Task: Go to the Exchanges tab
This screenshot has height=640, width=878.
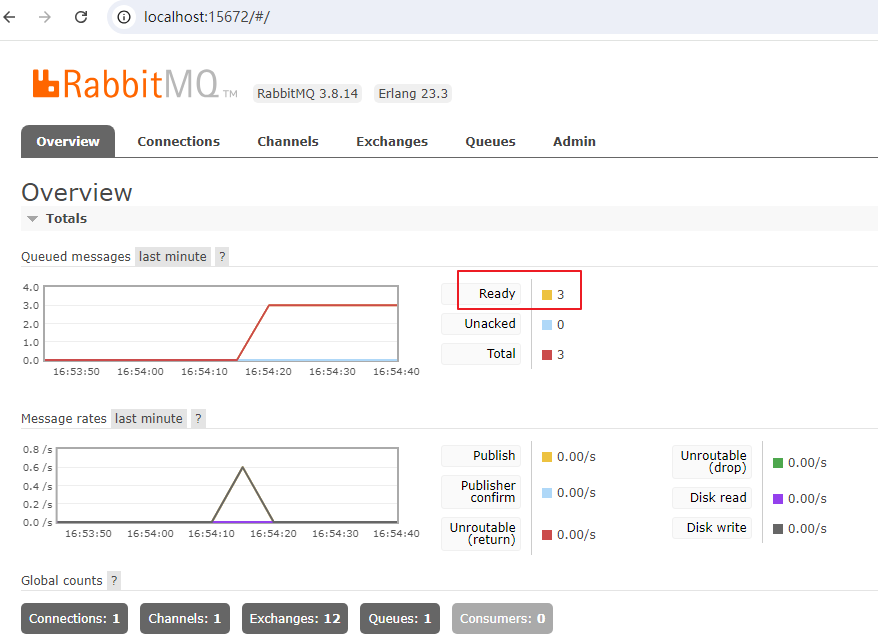Action: click(x=392, y=142)
